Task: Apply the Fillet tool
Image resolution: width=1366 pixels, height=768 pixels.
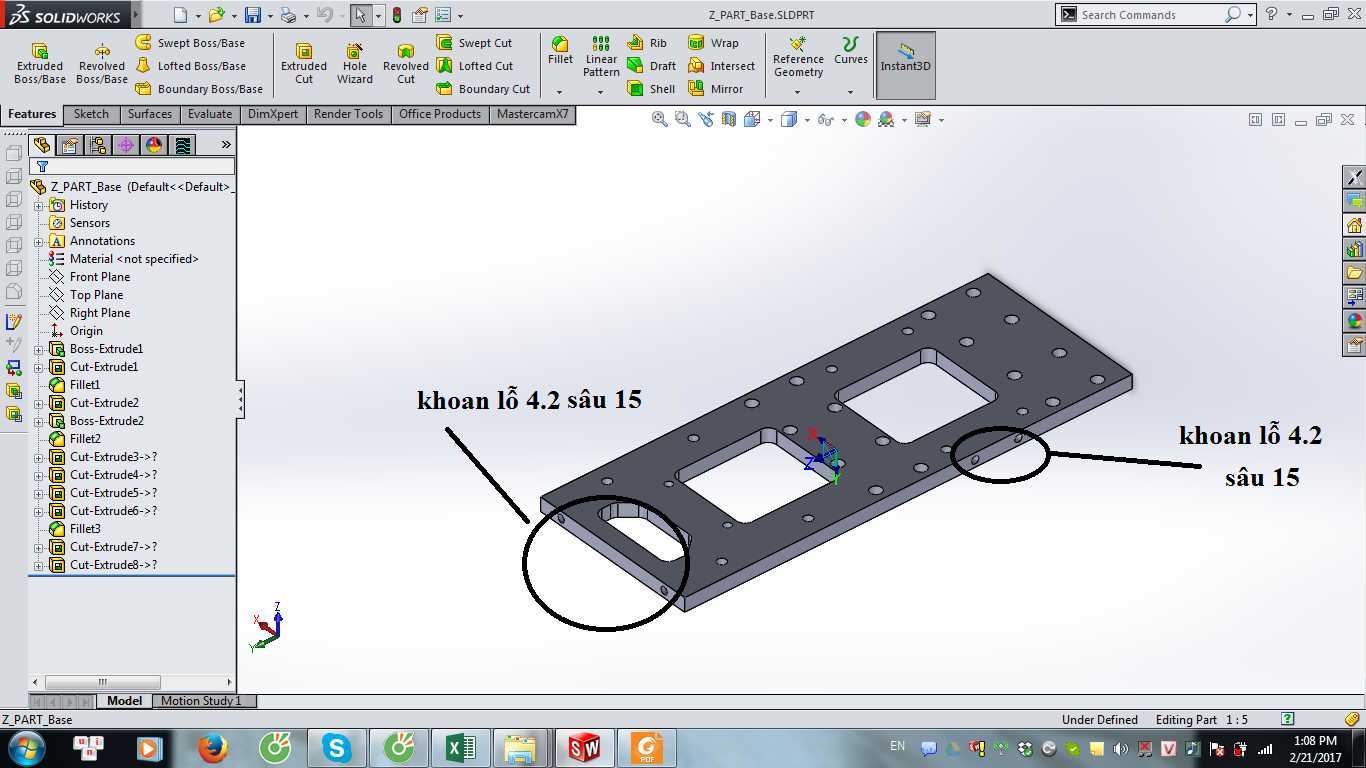Action: pos(560,51)
